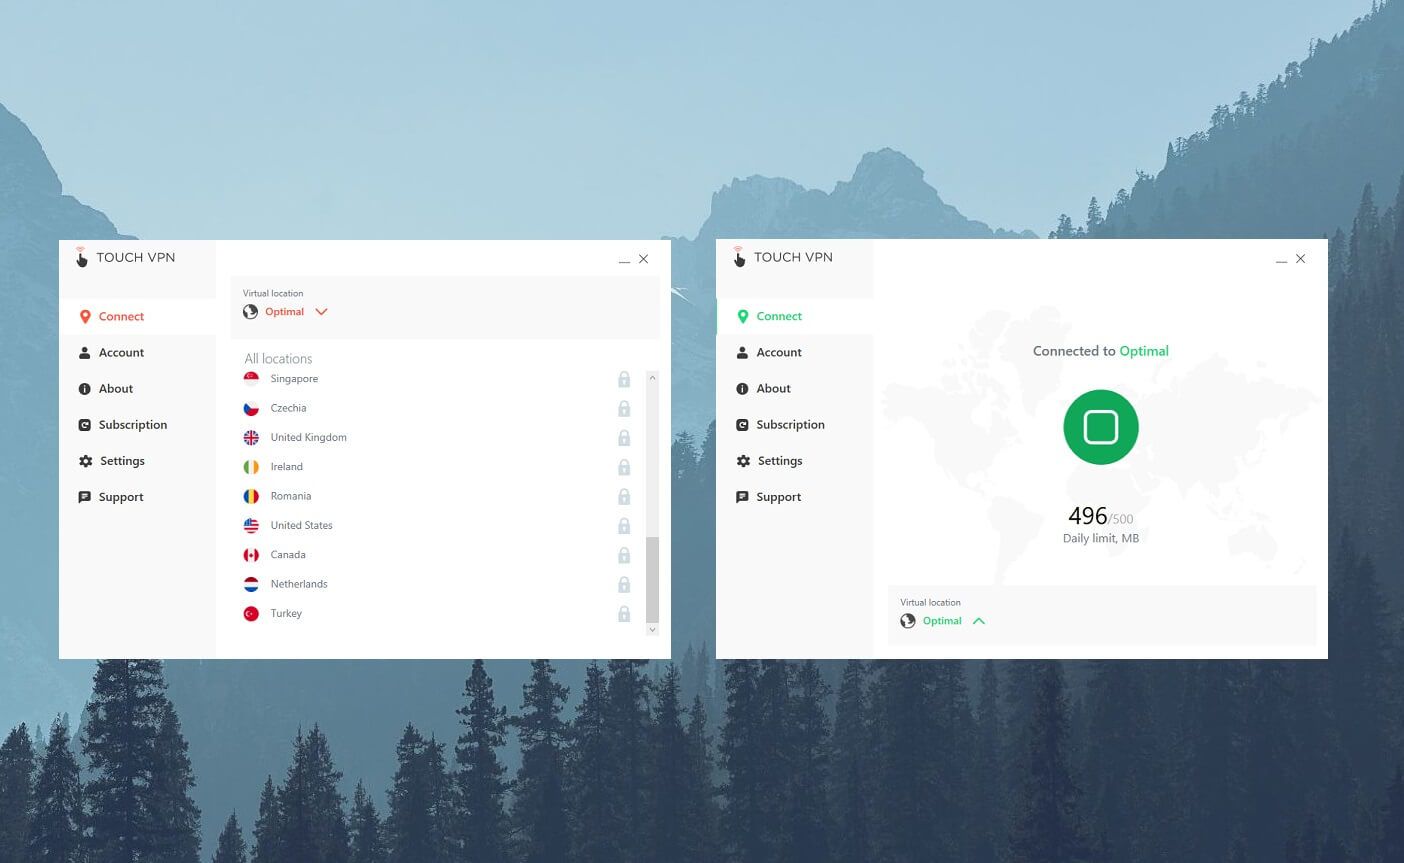Screen dimensions: 1404x863
Task: Click the Turkey flag icon
Action: pyautogui.click(x=251, y=613)
